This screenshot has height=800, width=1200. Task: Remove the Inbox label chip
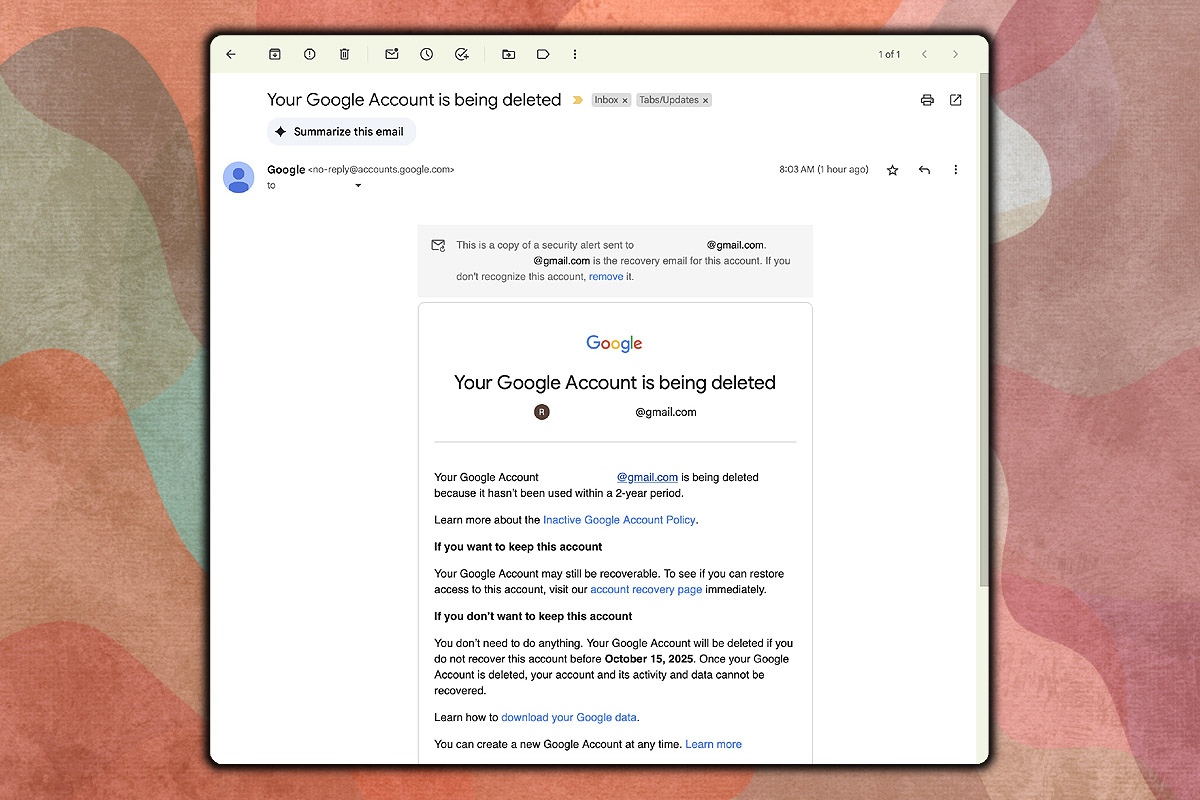[x=625, y=100]
